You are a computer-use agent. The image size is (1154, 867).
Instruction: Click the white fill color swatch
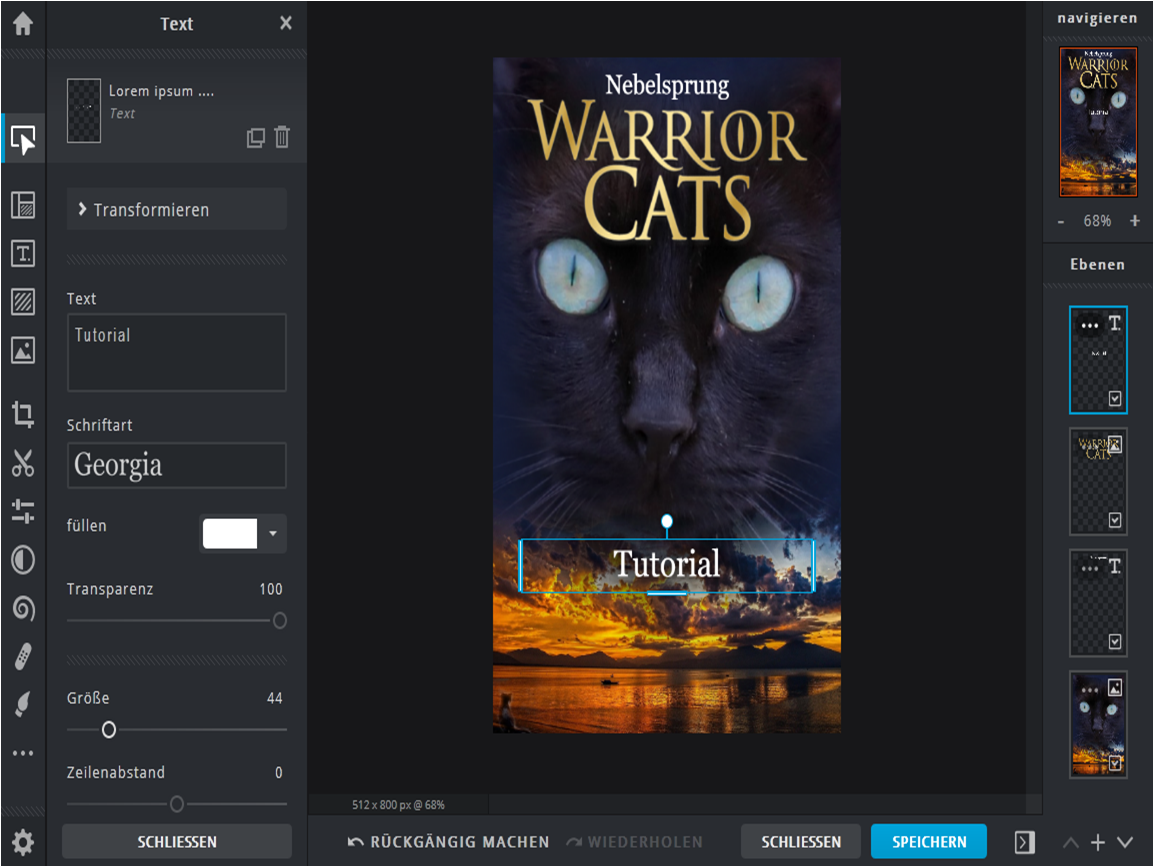click(x=230, y=533)
